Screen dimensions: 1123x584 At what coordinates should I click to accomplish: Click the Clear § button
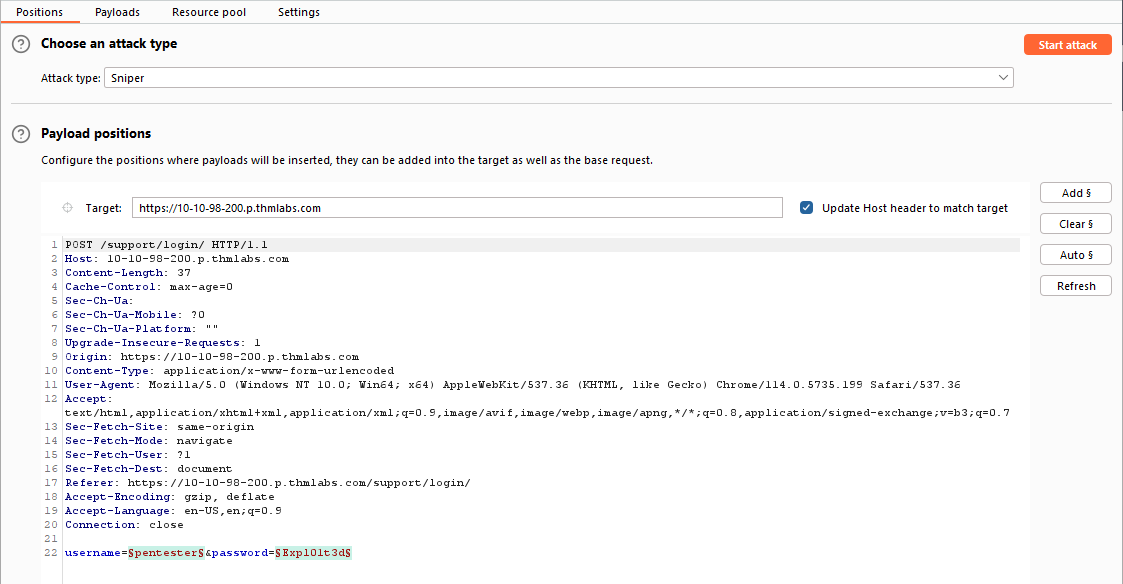click(1076, 224)
